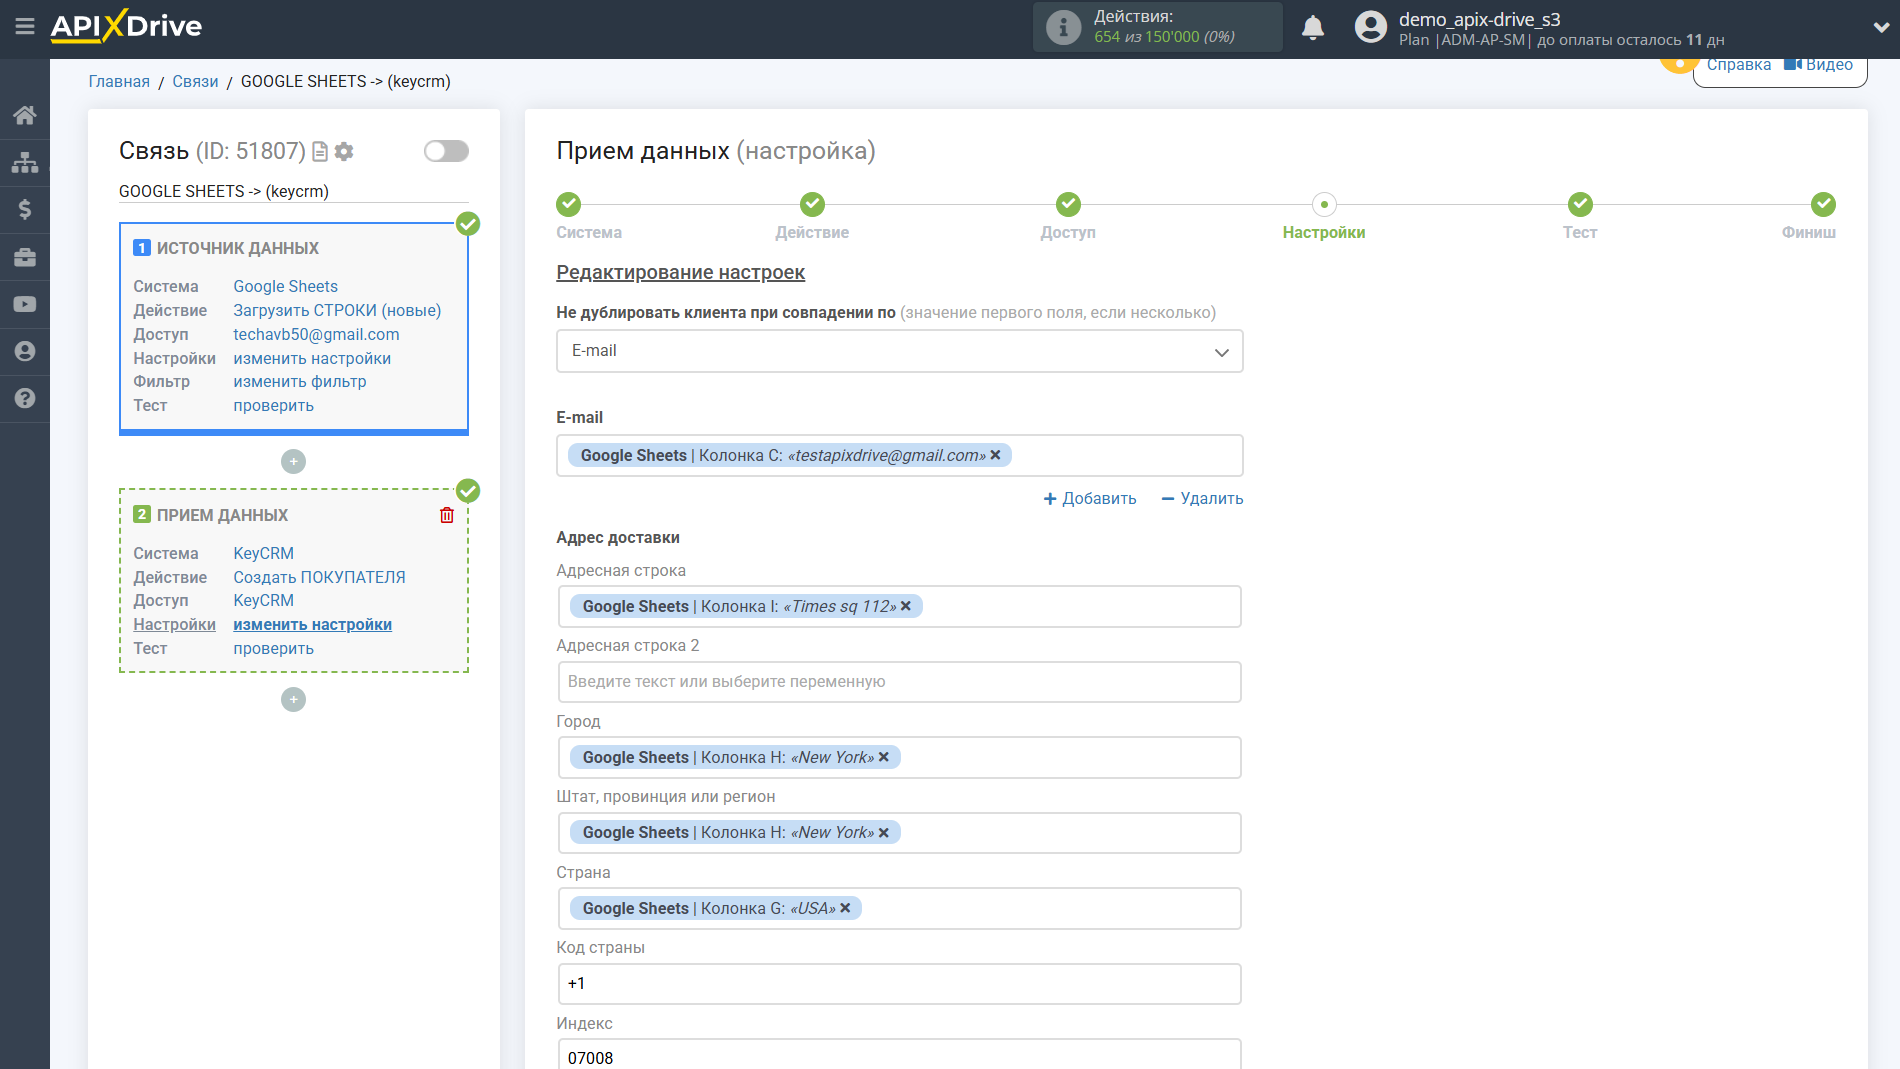Viewport: 1900px width, 1069px height.
Task: Click the techavb50@gmail.com access link
Action: pos(316,334)
